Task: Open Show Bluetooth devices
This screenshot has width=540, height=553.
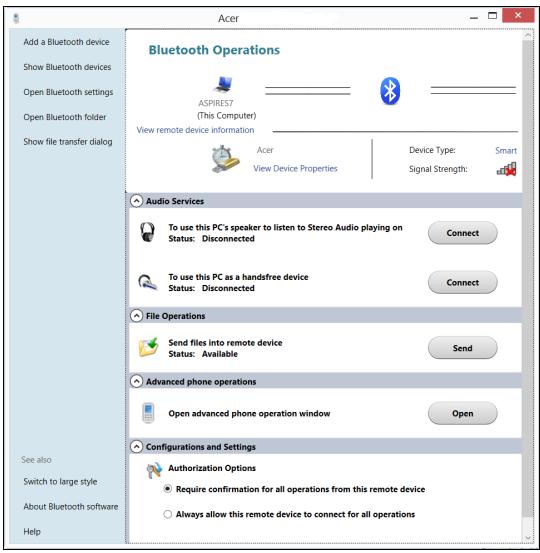Action: point(67,67)
